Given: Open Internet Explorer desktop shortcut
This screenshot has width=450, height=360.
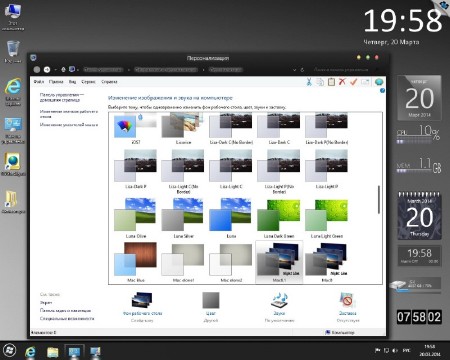Looking at the screenshot, I should click(13, 92).
